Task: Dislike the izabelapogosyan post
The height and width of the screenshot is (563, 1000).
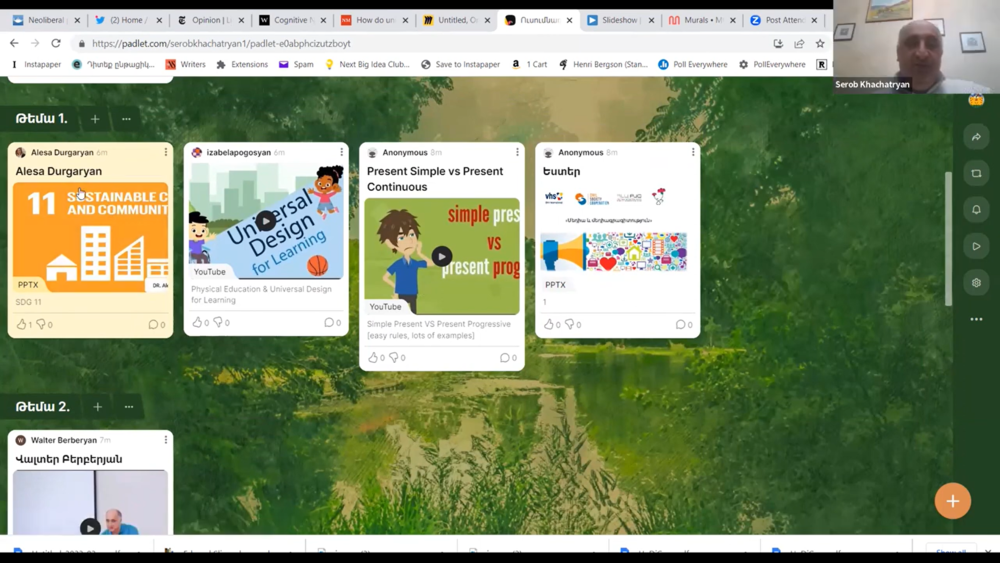Action: (218, 322)
